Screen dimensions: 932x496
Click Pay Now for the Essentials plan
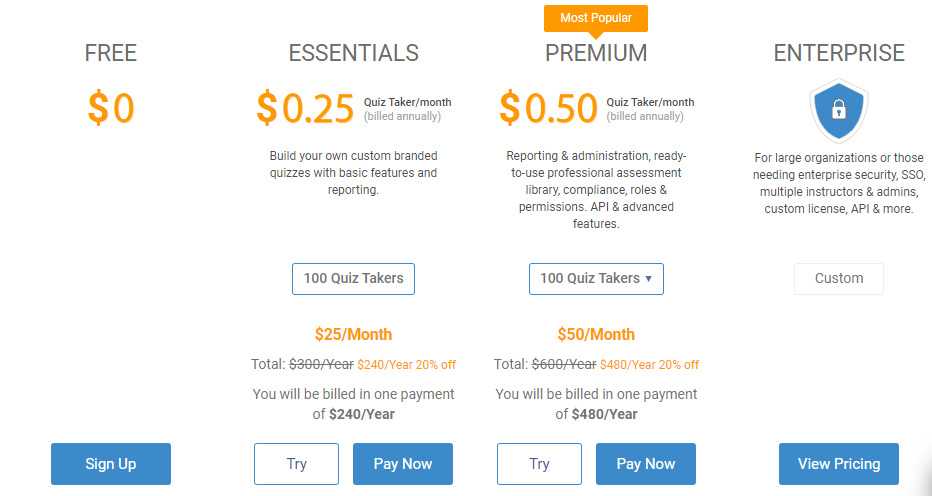pyautogui.click(x=403, y=464)
